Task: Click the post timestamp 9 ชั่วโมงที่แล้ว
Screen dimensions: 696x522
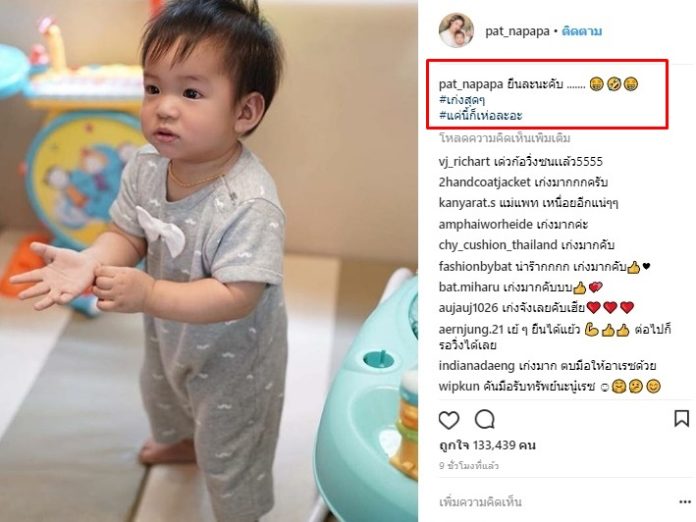Action: [x=469, y=466]
